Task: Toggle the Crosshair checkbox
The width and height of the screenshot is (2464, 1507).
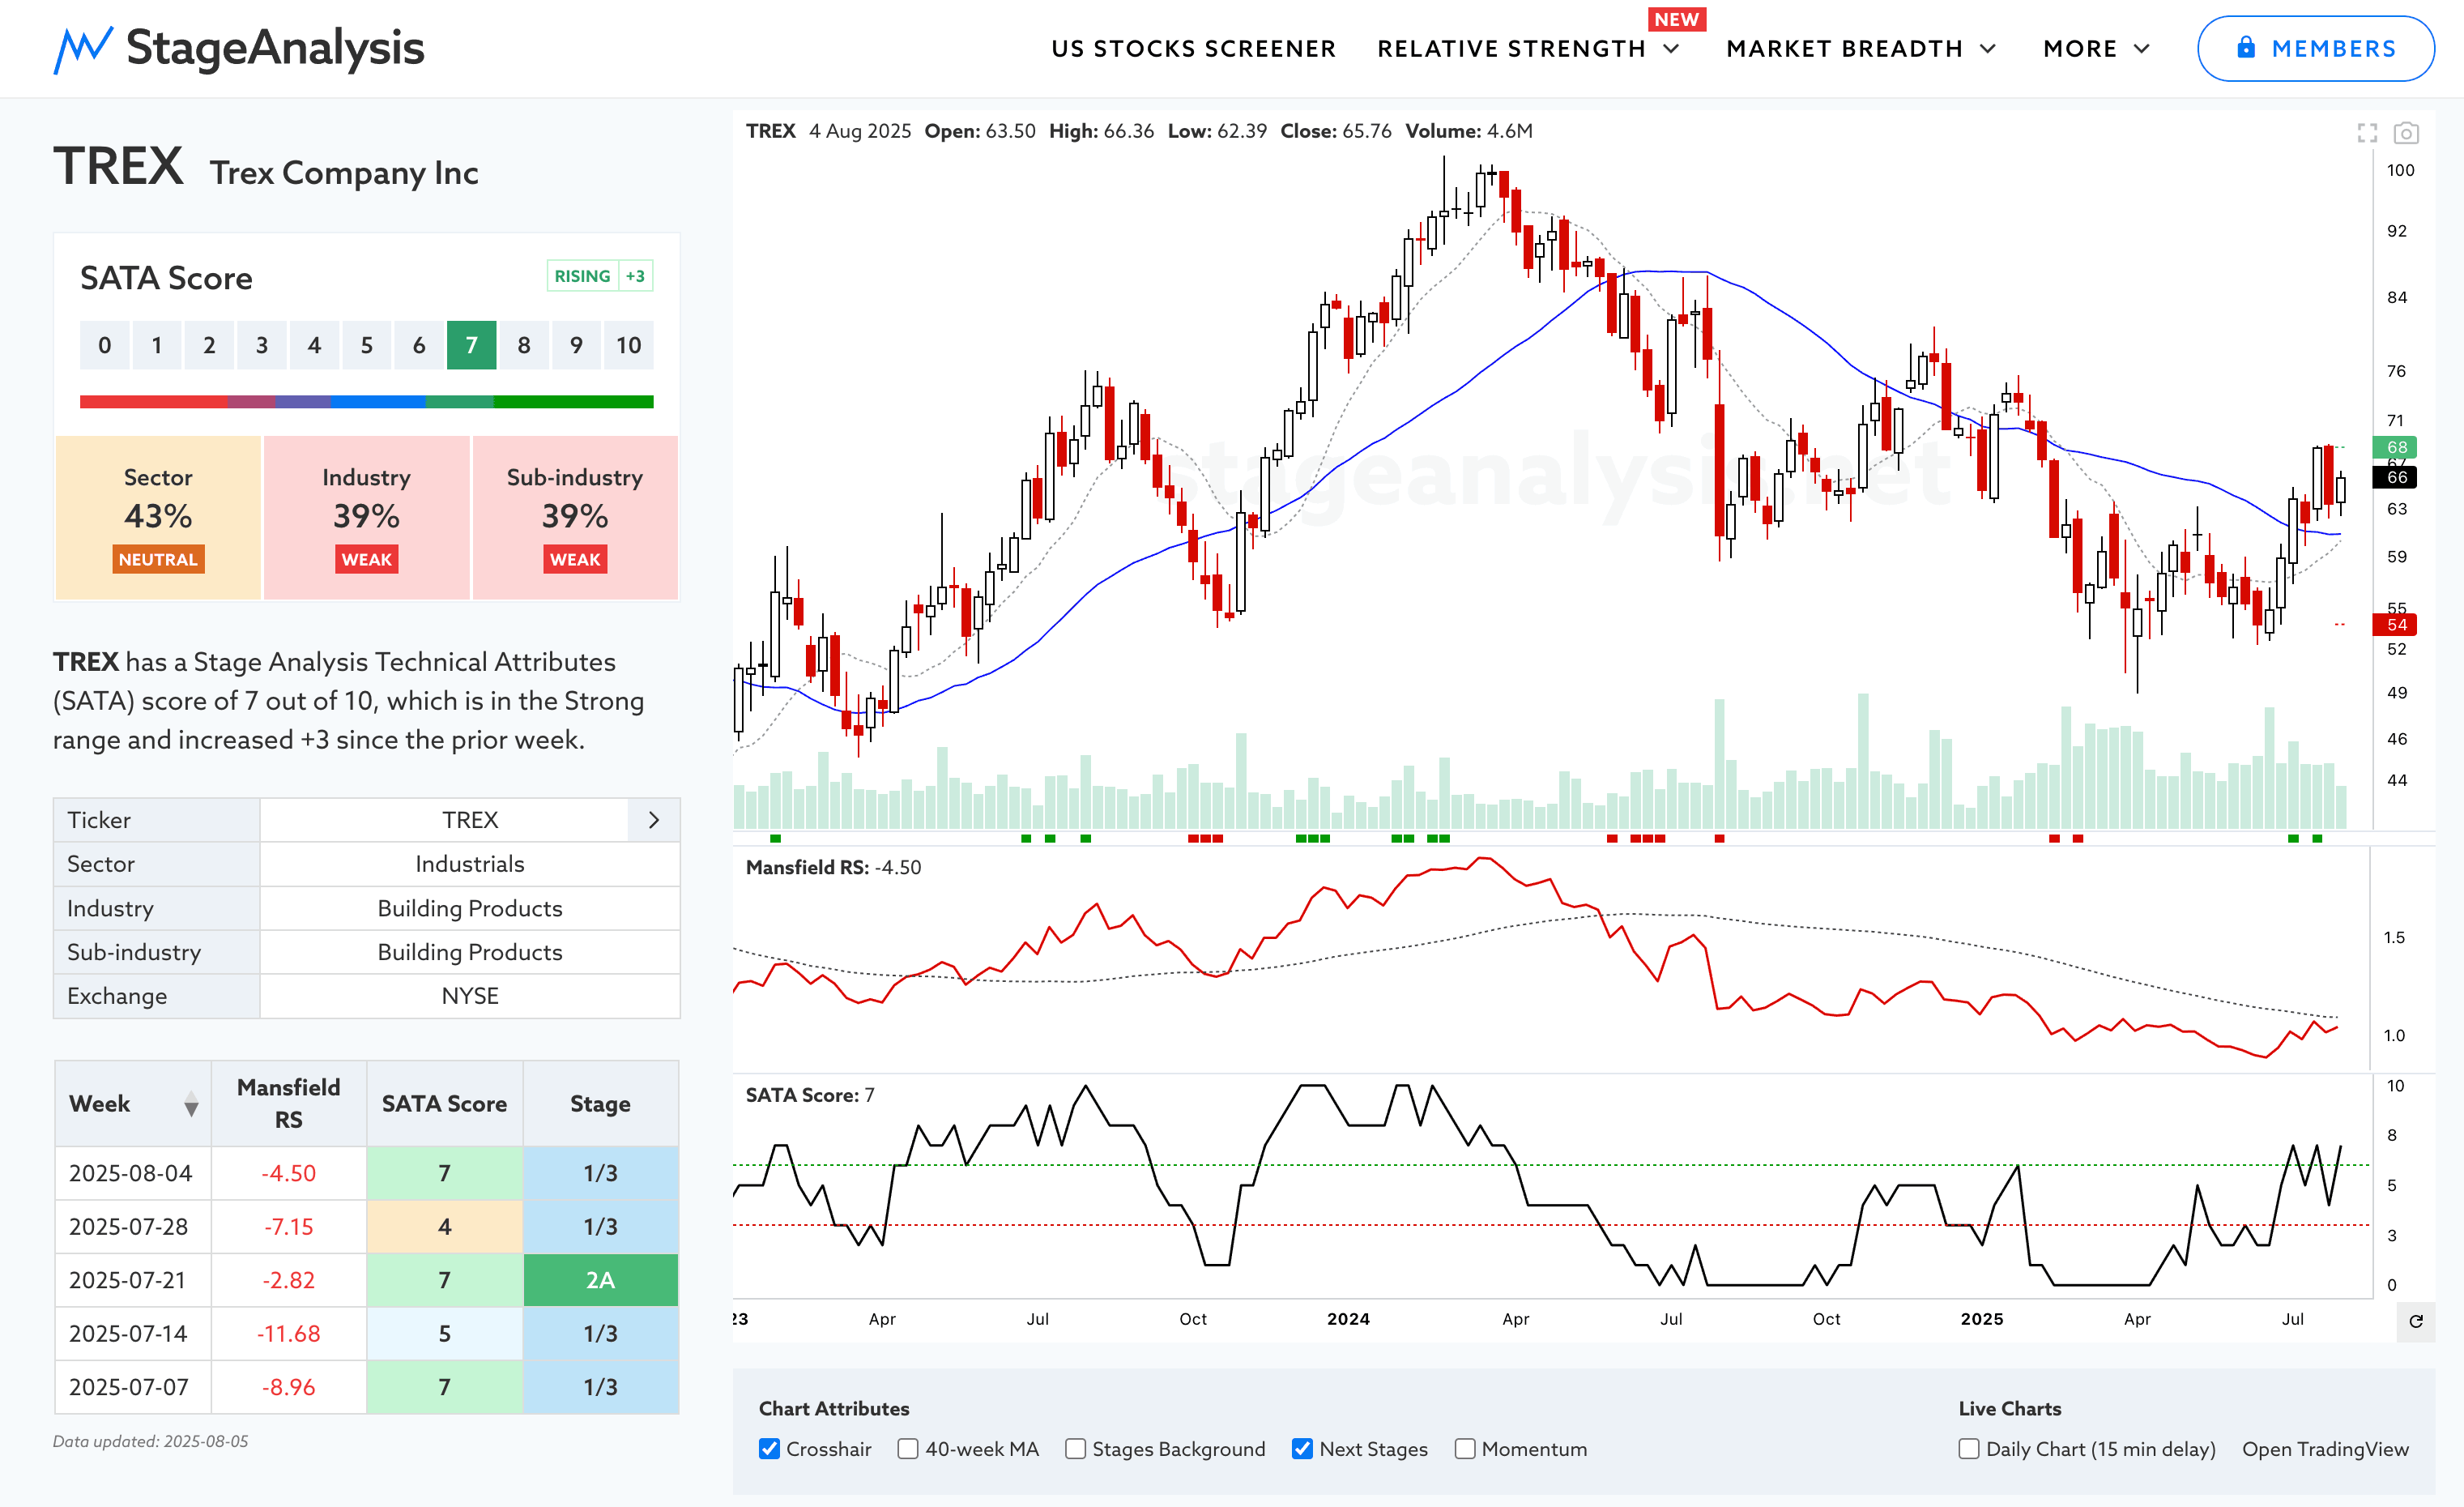Action: tap(769, 1449)
